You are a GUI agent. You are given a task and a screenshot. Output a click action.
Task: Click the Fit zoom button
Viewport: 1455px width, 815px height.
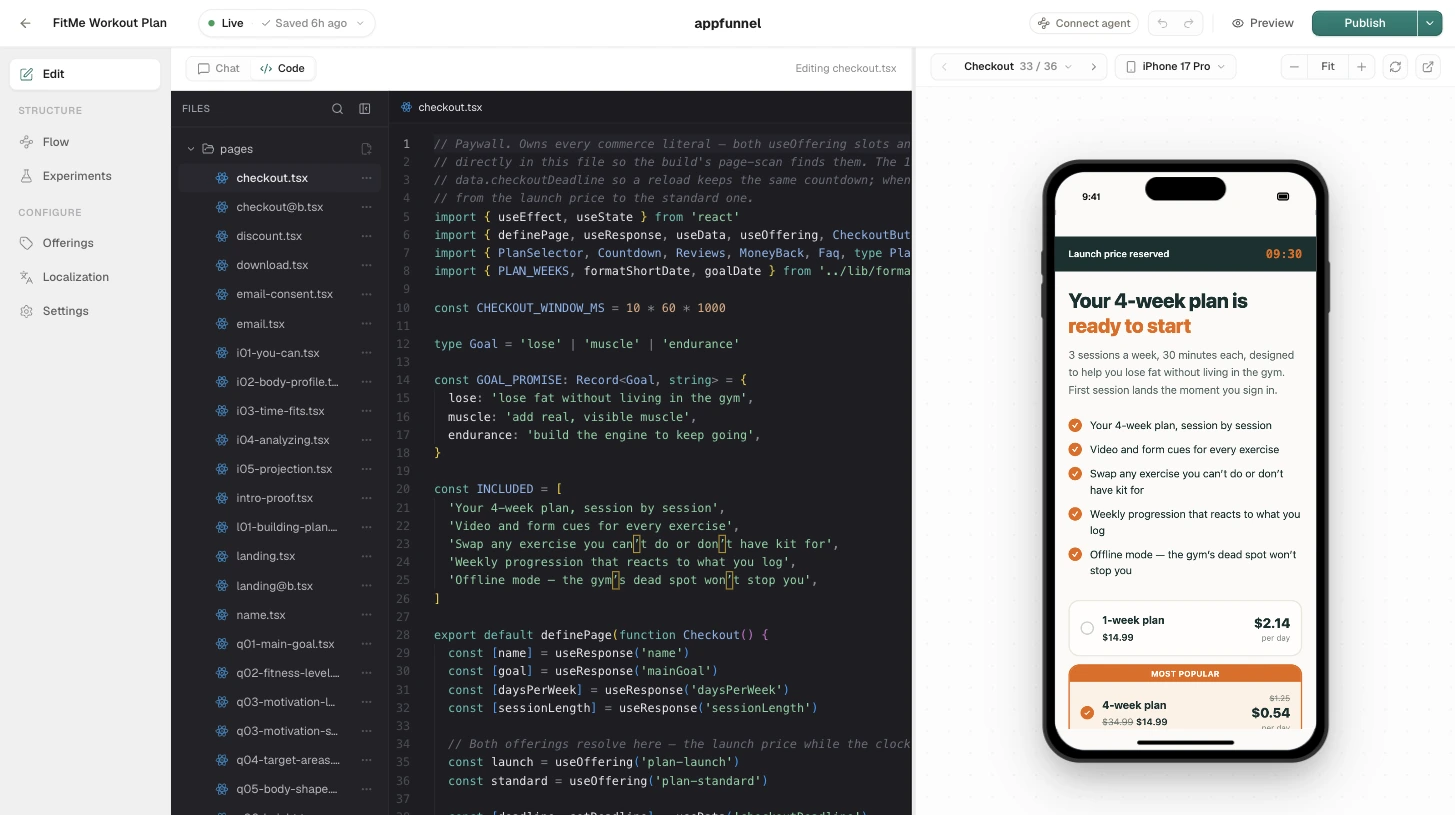1328,67
